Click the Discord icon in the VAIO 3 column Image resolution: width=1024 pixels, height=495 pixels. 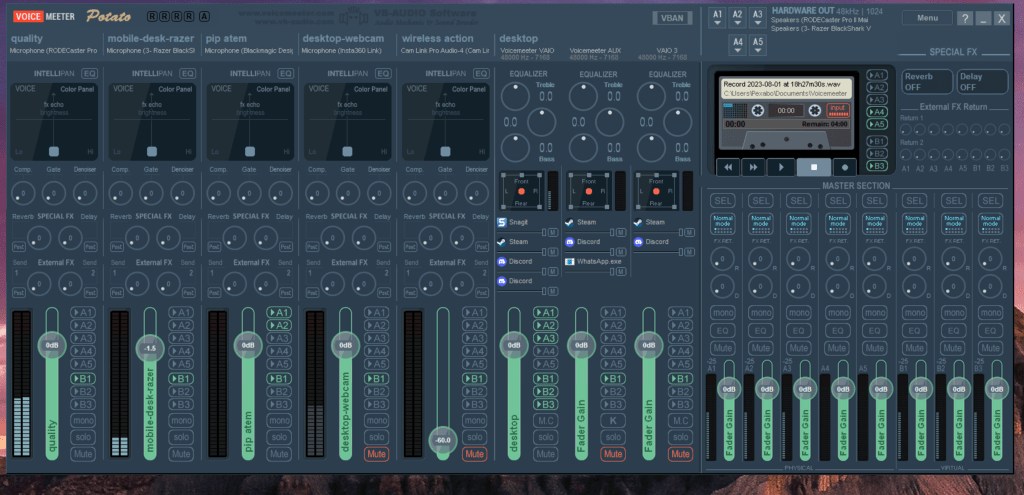tap(638, 242)
